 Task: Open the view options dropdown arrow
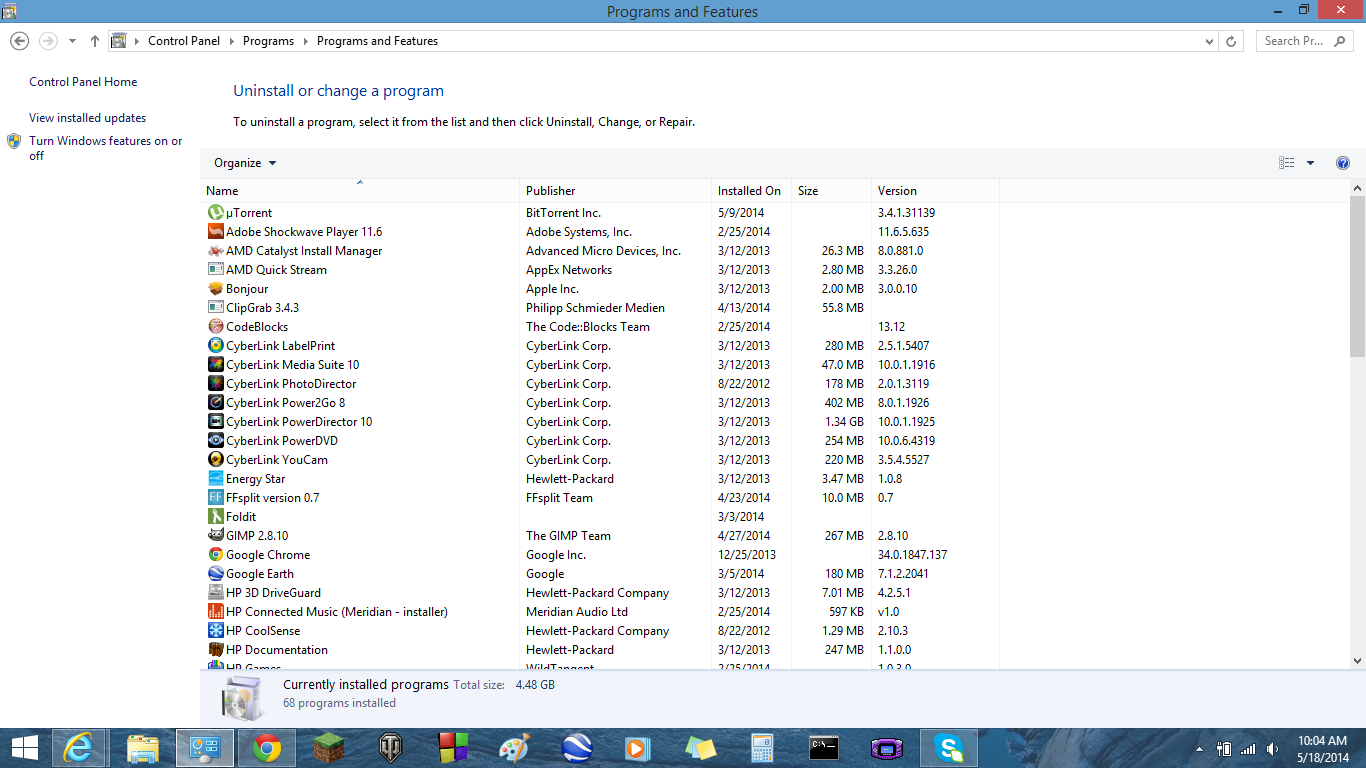tap(1310, 163)
